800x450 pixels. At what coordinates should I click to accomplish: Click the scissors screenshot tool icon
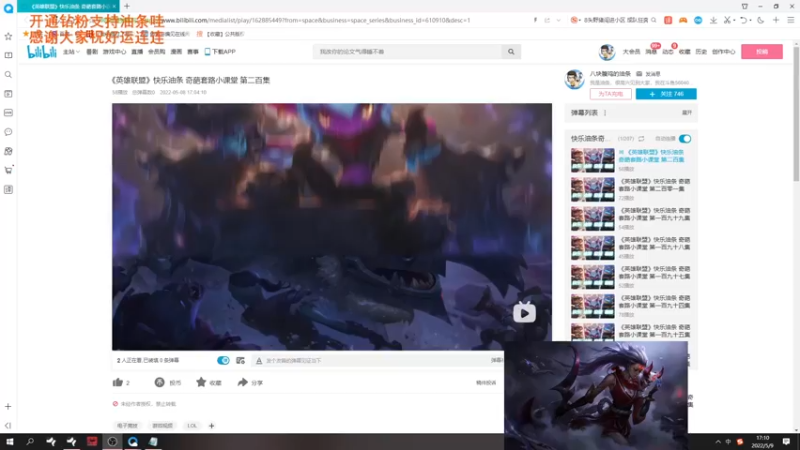tap(728, 20)
